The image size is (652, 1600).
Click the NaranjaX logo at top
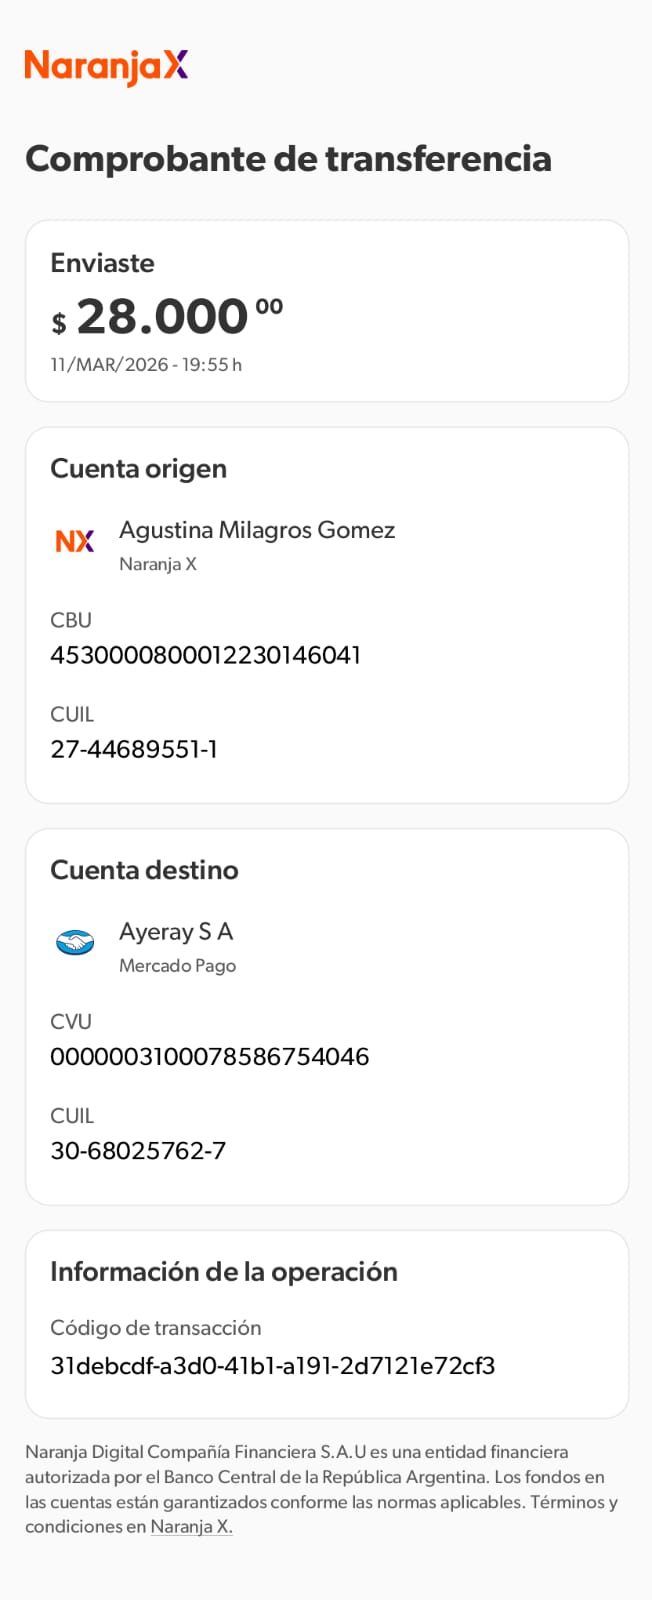tap(106, 66)
